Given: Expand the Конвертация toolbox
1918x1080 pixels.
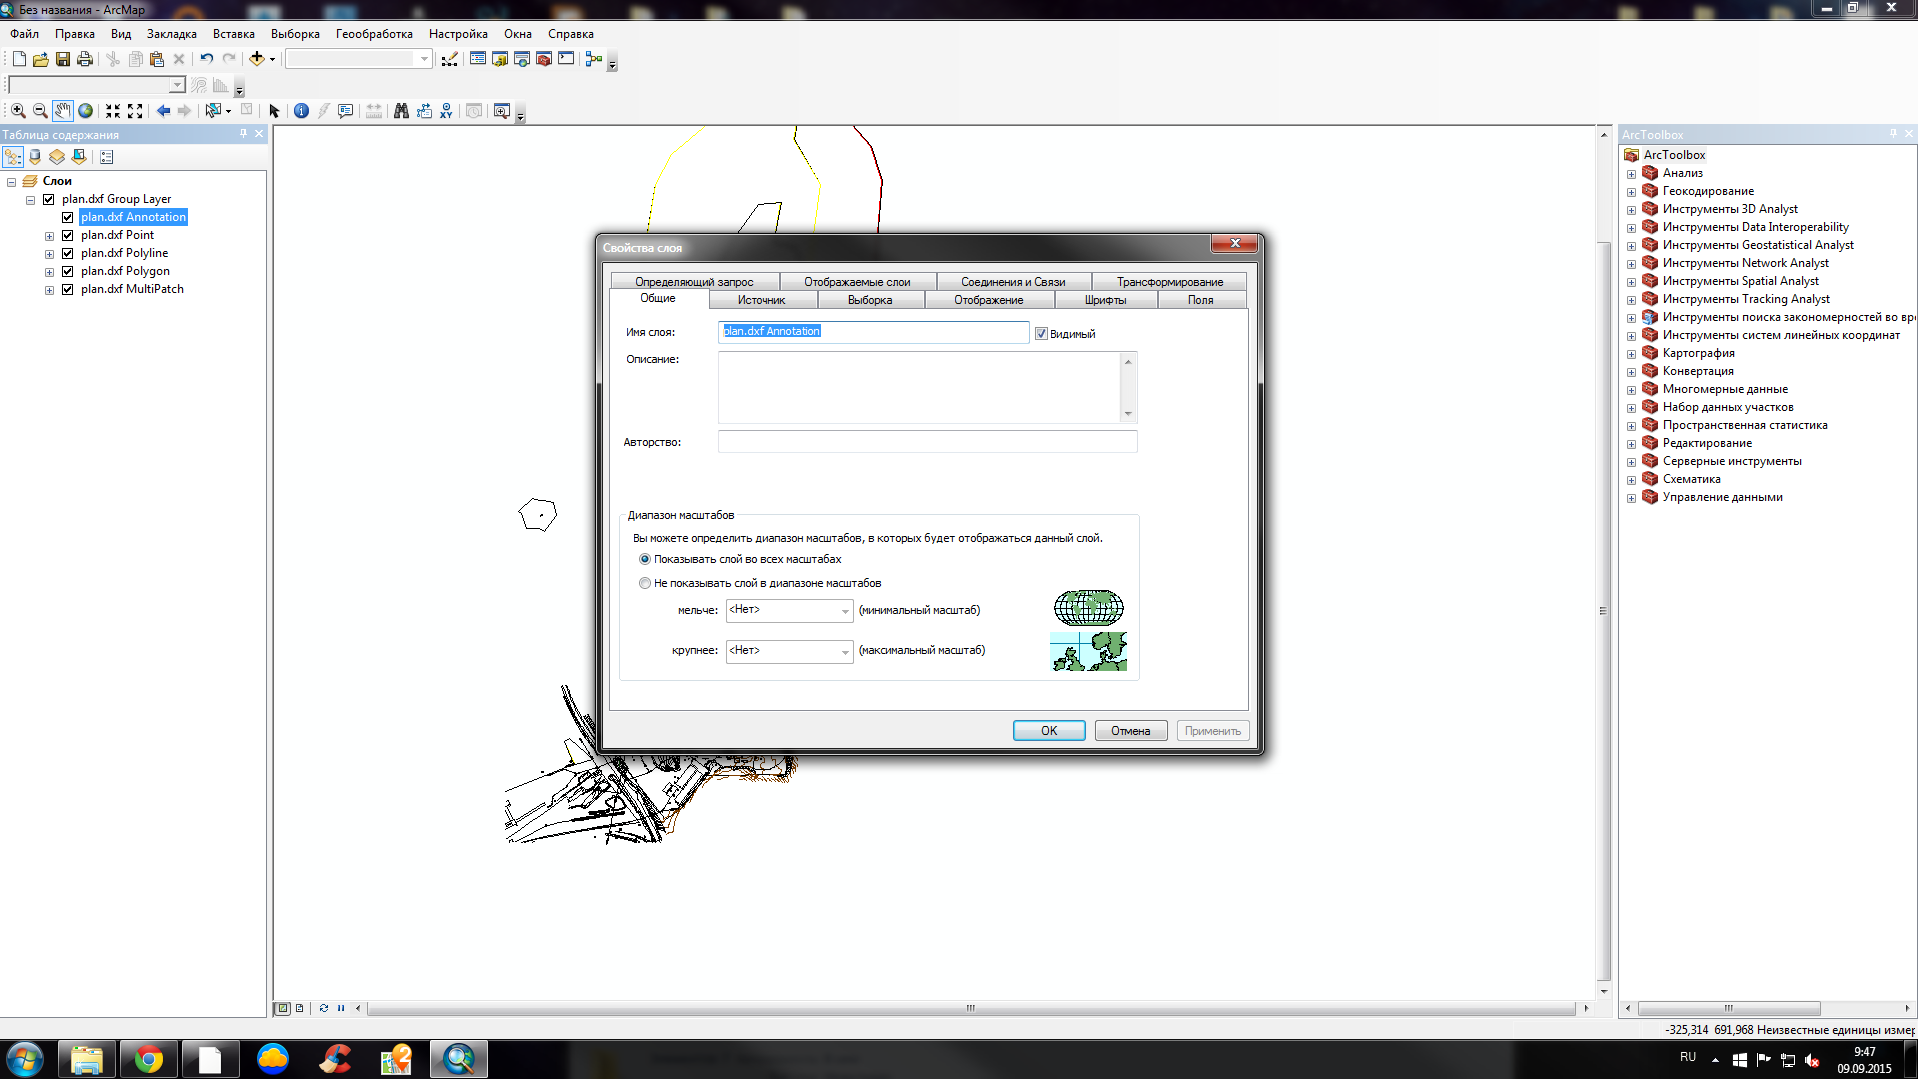Looking at the screenshot, I should click(x=1631, y=372).
